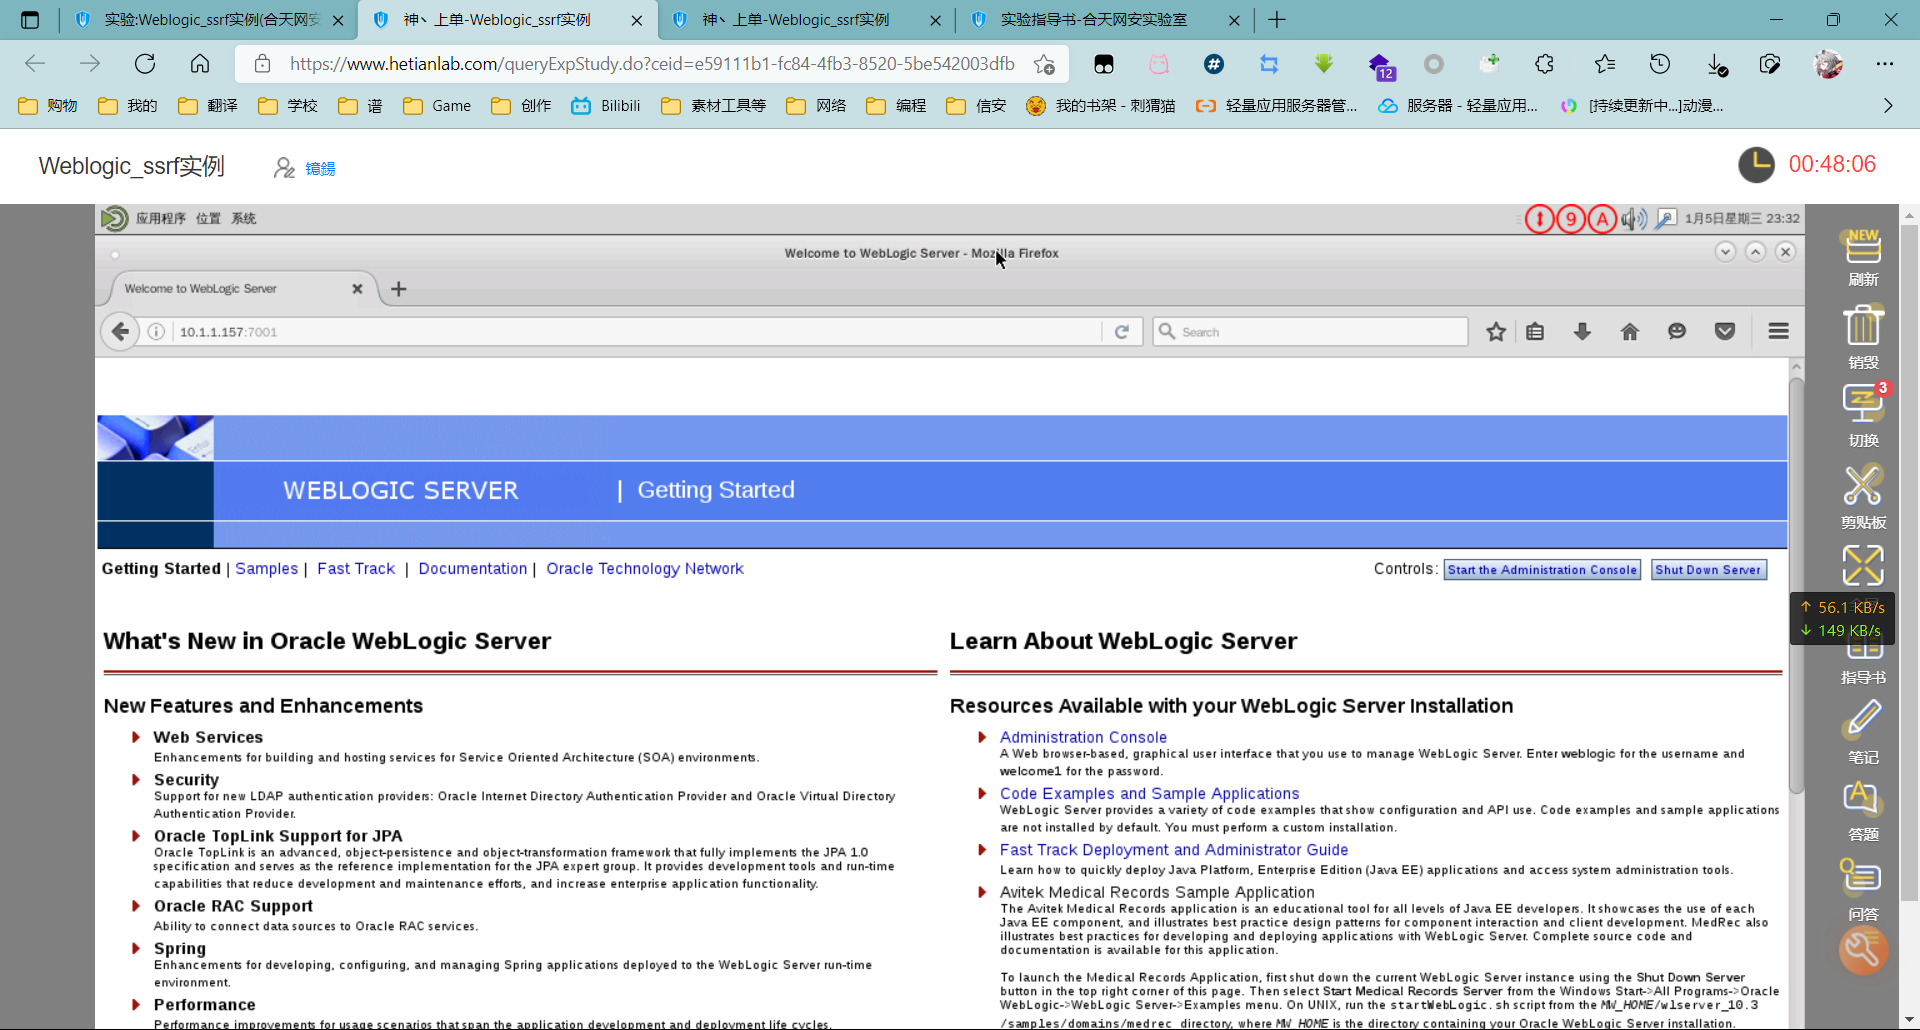
Task: Expand bookmarks bar overflow chevron
Action: click(1888, 105)
